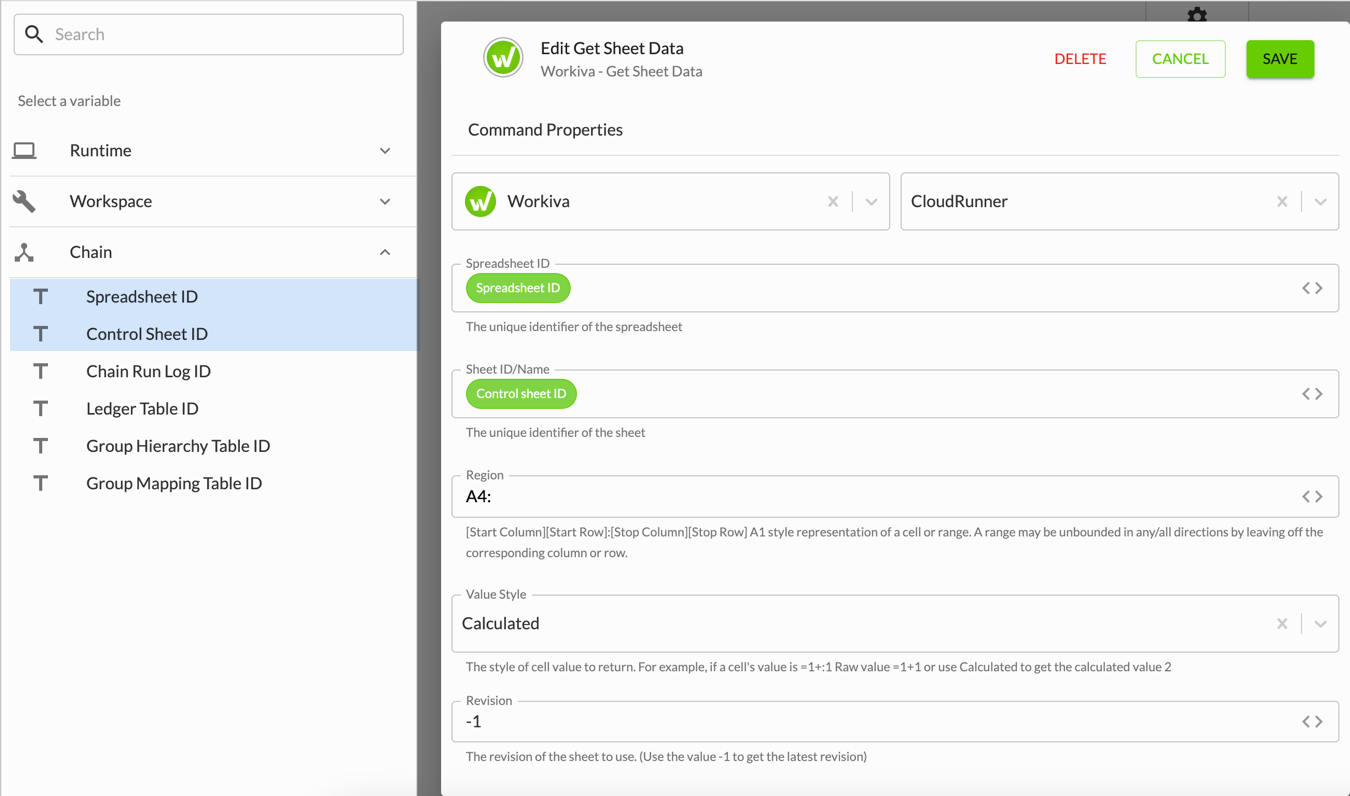Clear the Workiva connector selection
The width and height of the screenshot is (1350, 796).
point(833,202)
